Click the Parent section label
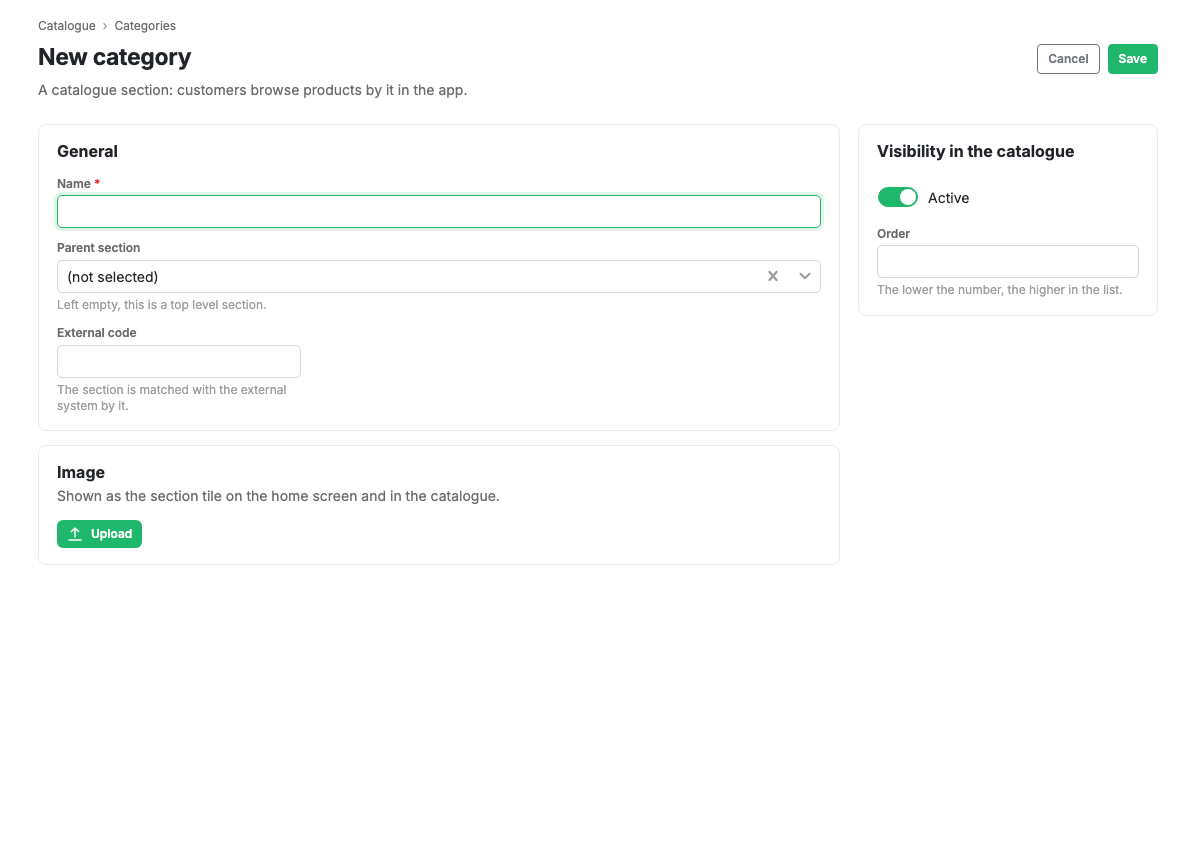This screenshot has width=1196, height=848. click(98, 248)
